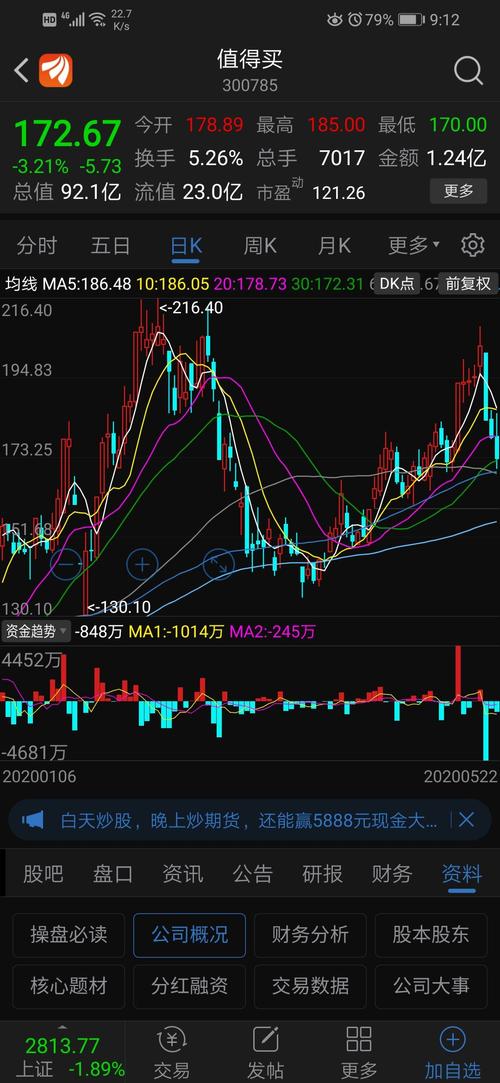Image resolution: width=500 pixels, height=1083 pixels.
Task: Dismiss the futures promotion banner
Action: tap(466, 820)
